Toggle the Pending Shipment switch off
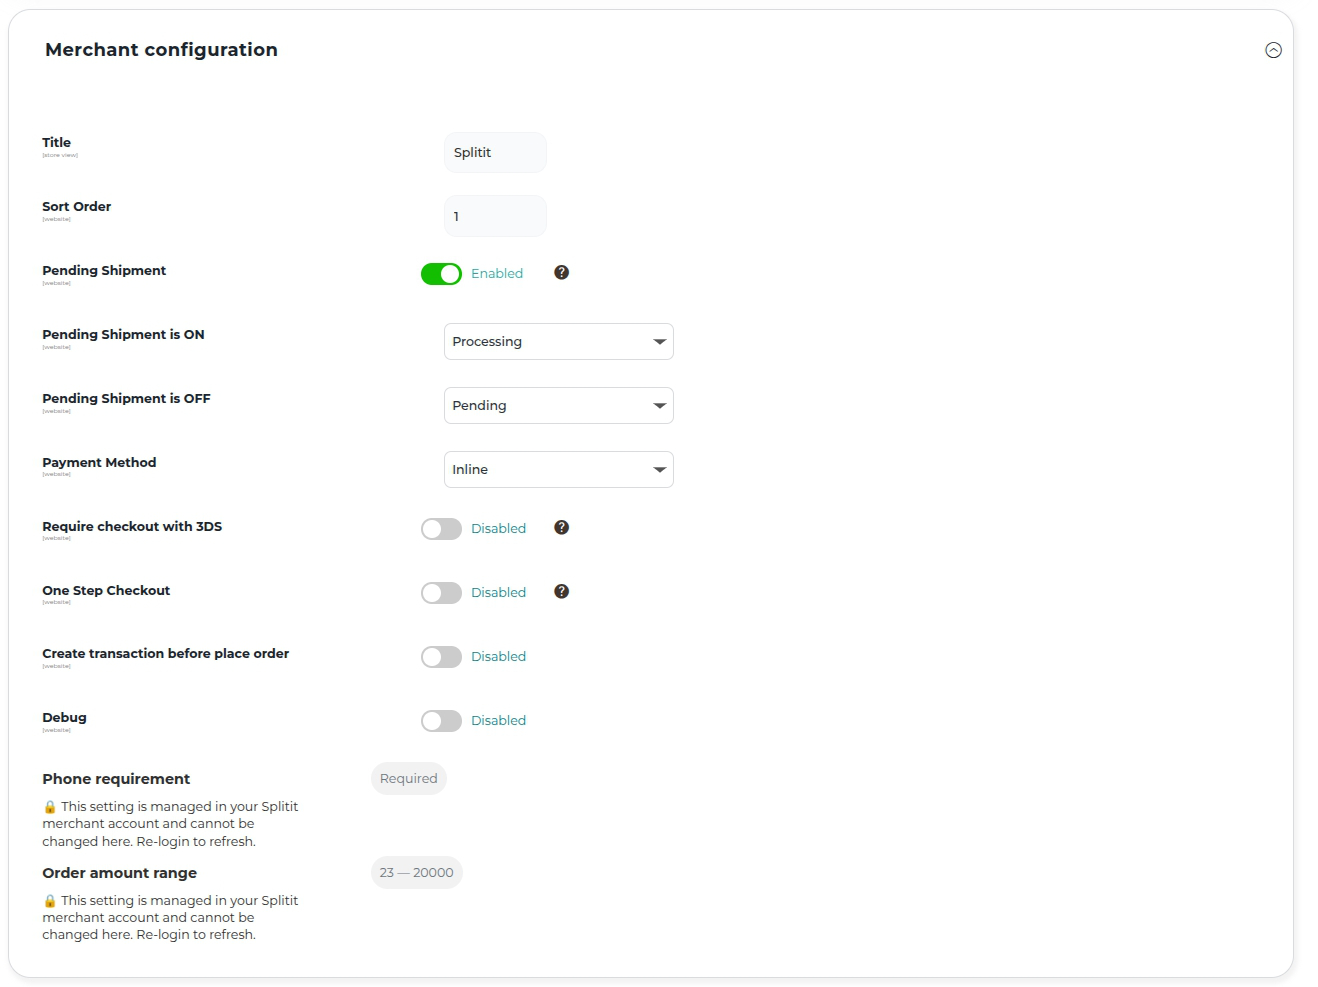Screen dimensions: 1318x987 coord(441,274)
